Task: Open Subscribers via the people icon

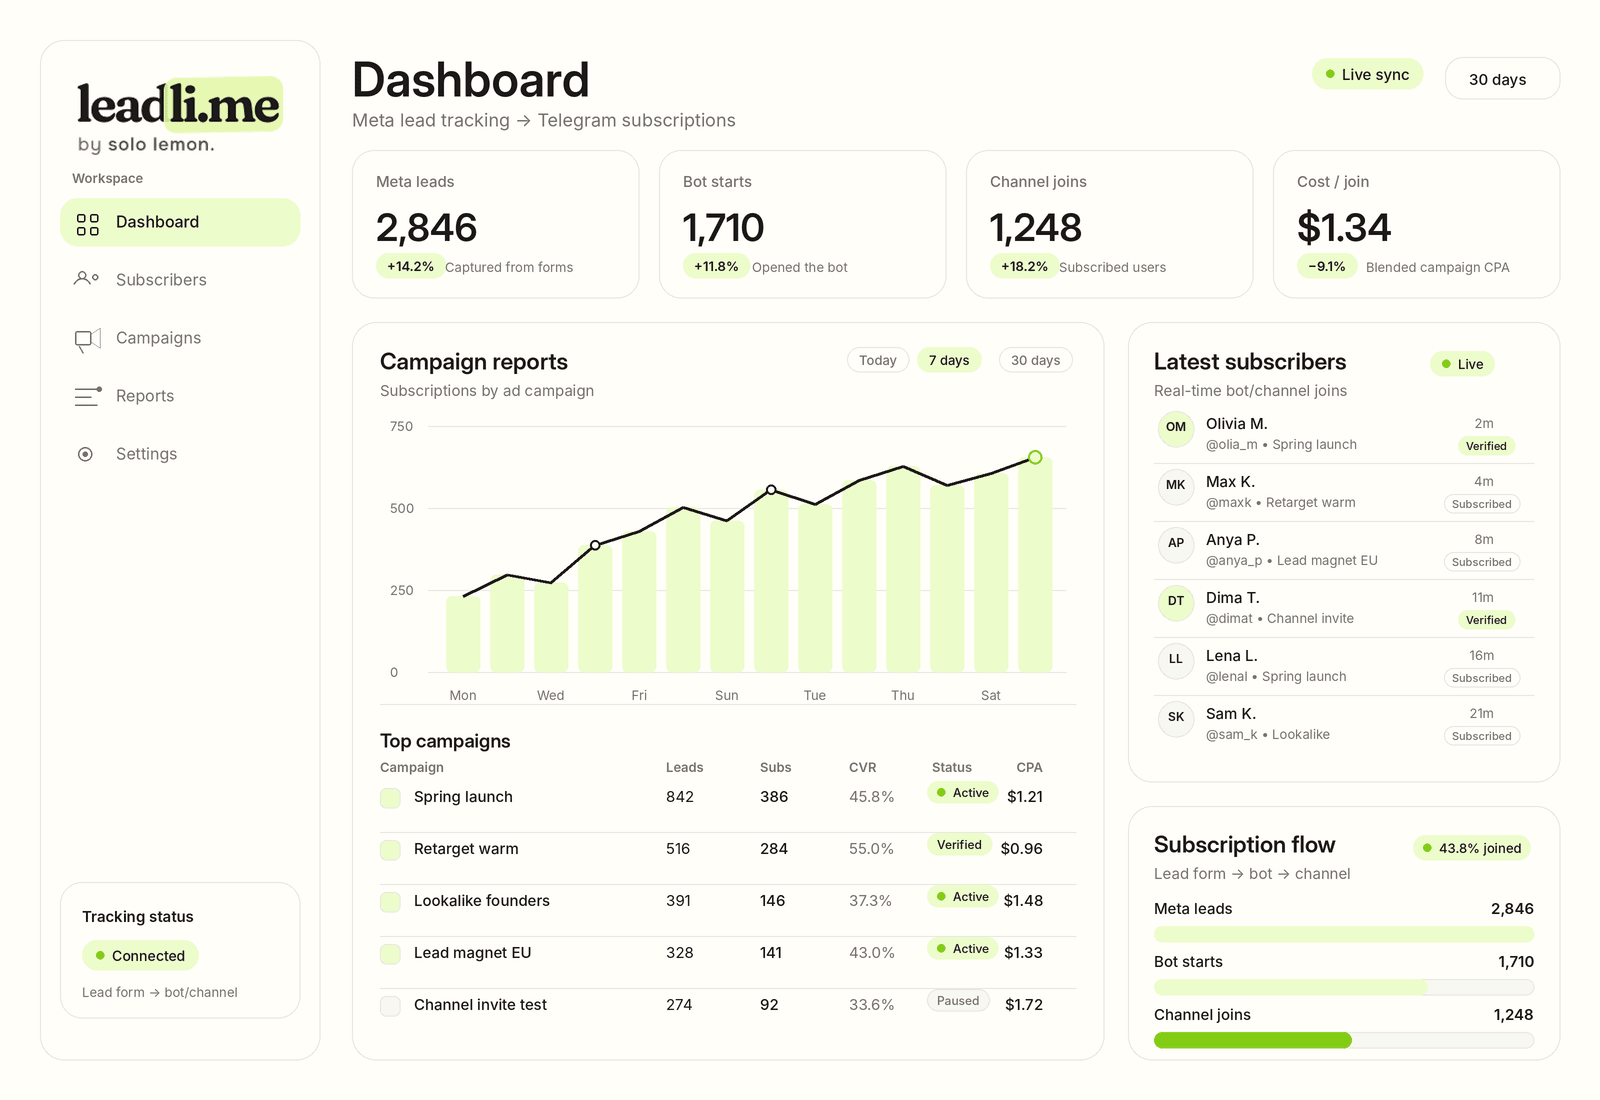Action: (87, 279)
